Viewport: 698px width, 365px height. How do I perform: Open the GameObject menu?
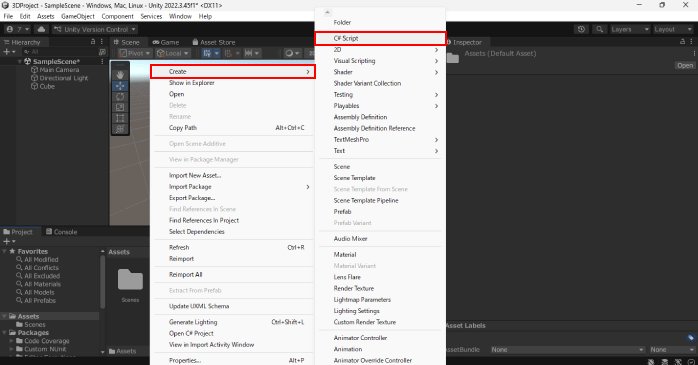pyautogui.click(x=78, y=16)
